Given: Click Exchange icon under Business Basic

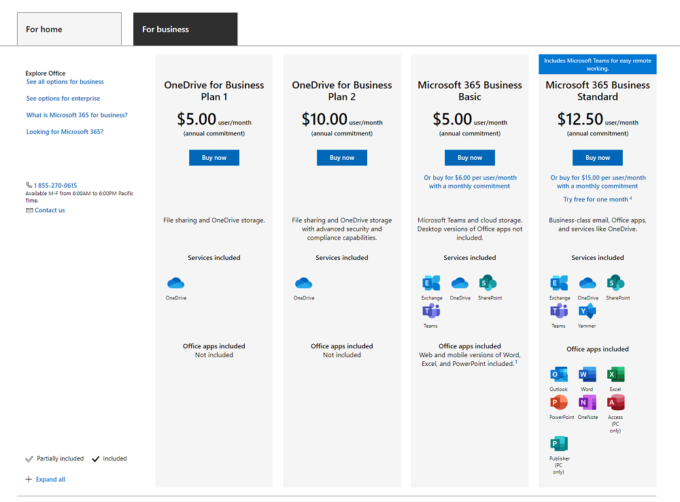Looking at the screenshot, I should [432, 283].
